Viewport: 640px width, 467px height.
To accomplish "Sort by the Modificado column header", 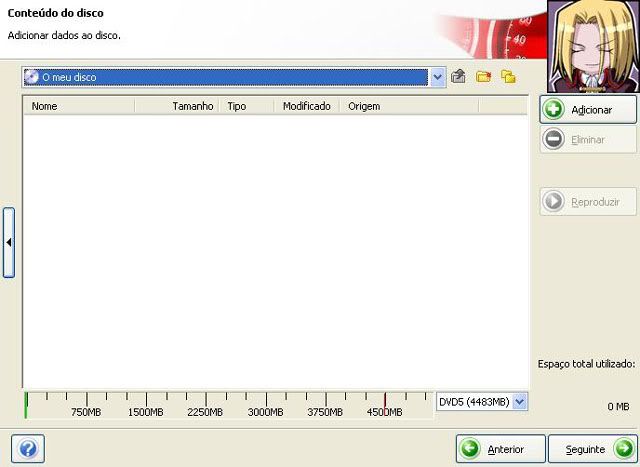I will click(306, 105).
